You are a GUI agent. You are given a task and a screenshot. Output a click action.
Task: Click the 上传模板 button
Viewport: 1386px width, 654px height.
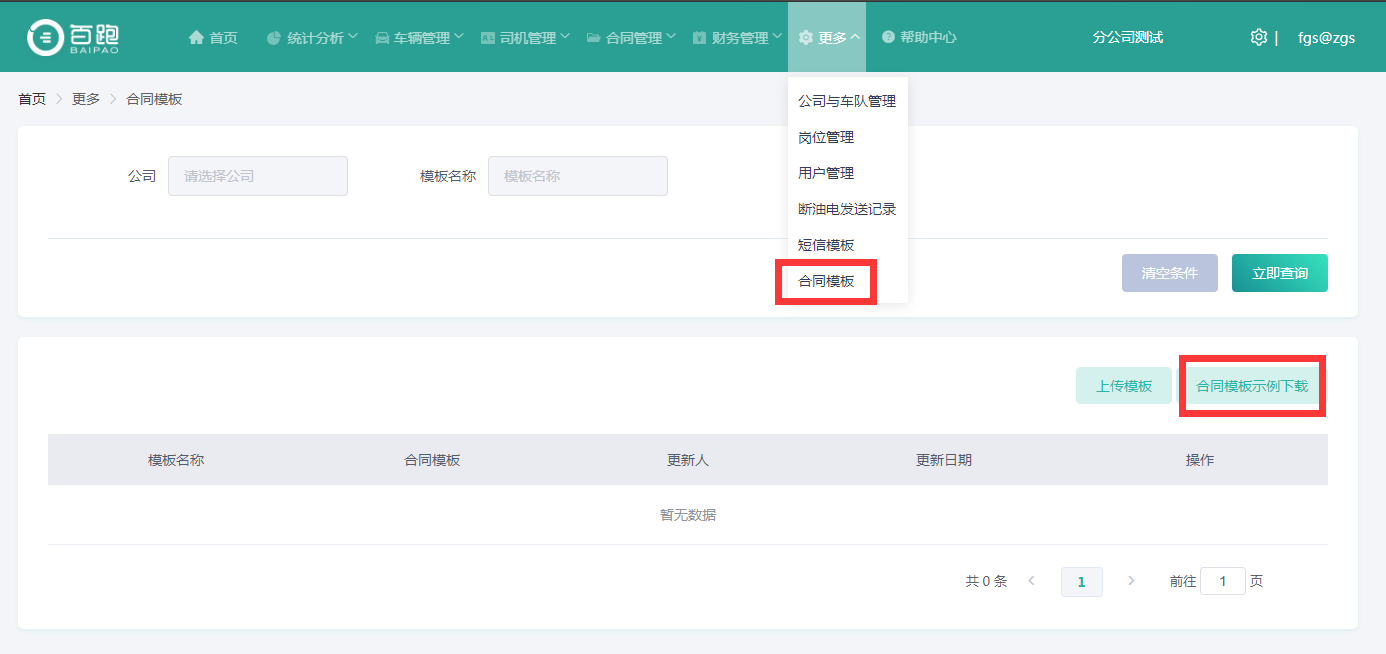[1123, 386]
